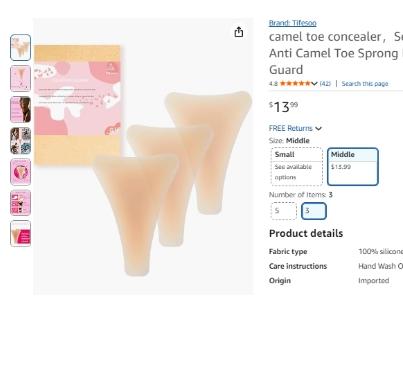Select the fifth thumbnail with circular graphic
This screenshot has height=366, width=403.
click(x=21, y=172)
